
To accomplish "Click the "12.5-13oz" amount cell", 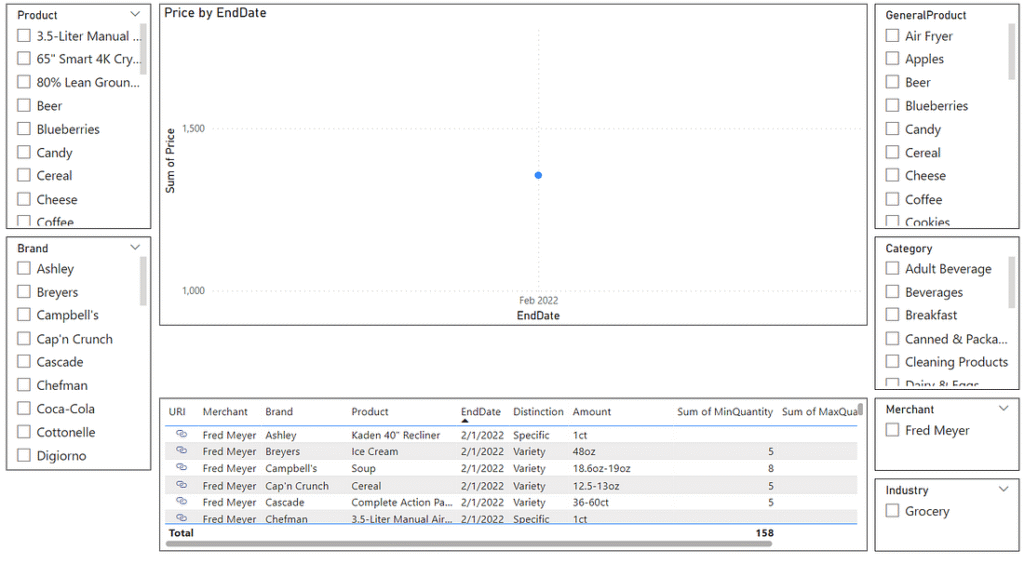I will point(596,486).
